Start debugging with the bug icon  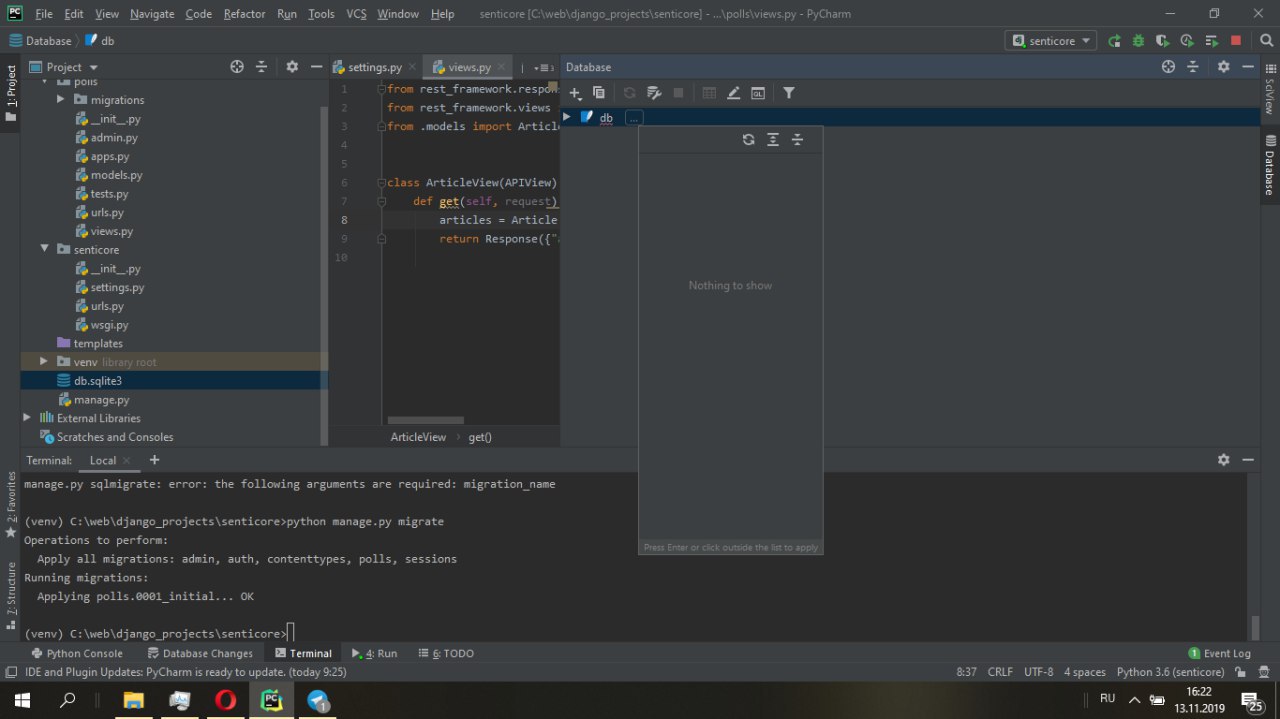coord(1138,41)
